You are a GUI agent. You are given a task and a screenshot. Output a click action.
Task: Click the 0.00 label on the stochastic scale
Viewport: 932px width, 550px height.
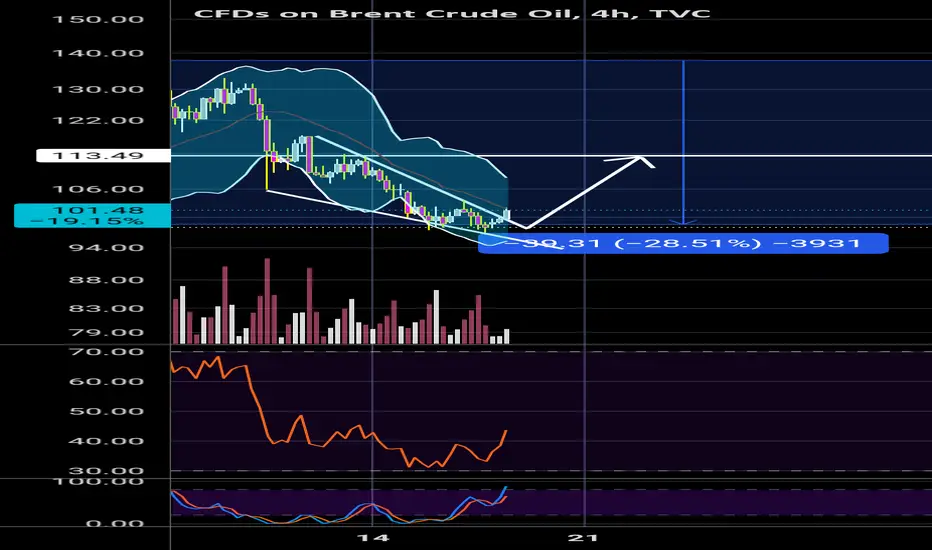pyautogui.click(x=115, y=523)
